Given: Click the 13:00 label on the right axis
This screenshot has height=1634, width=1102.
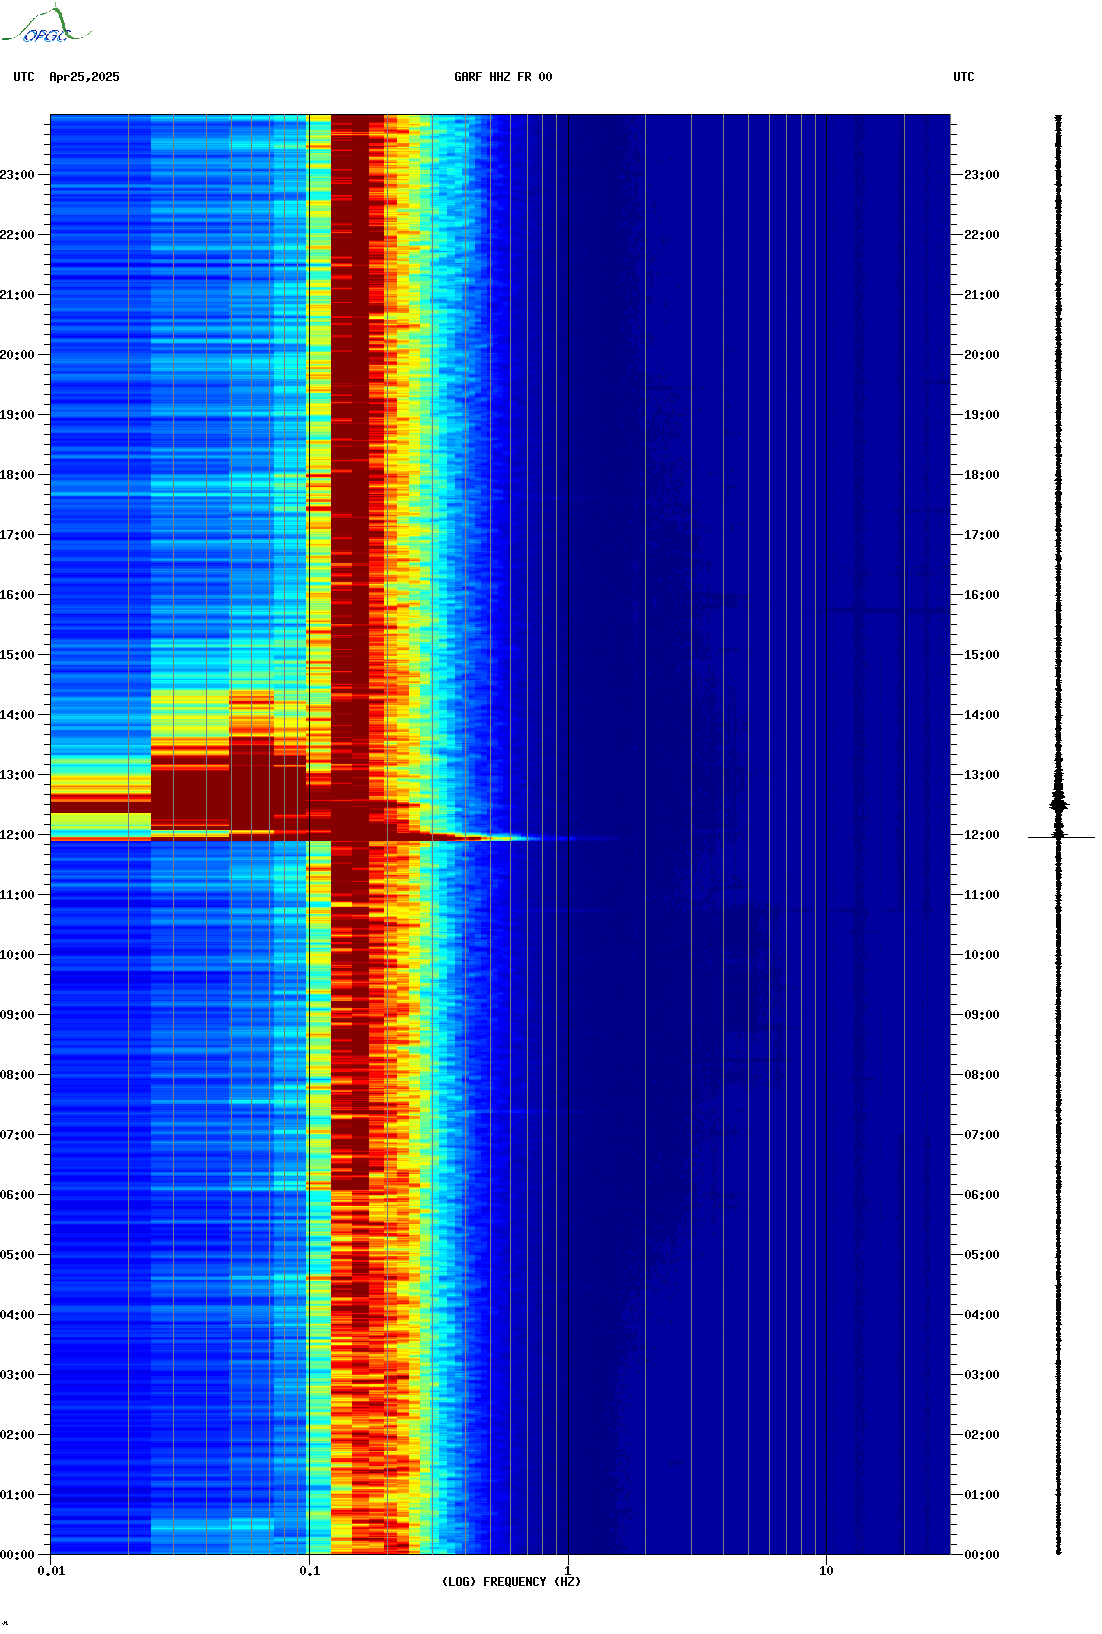Looking at the screenshot, I should [x=982, y=775].
